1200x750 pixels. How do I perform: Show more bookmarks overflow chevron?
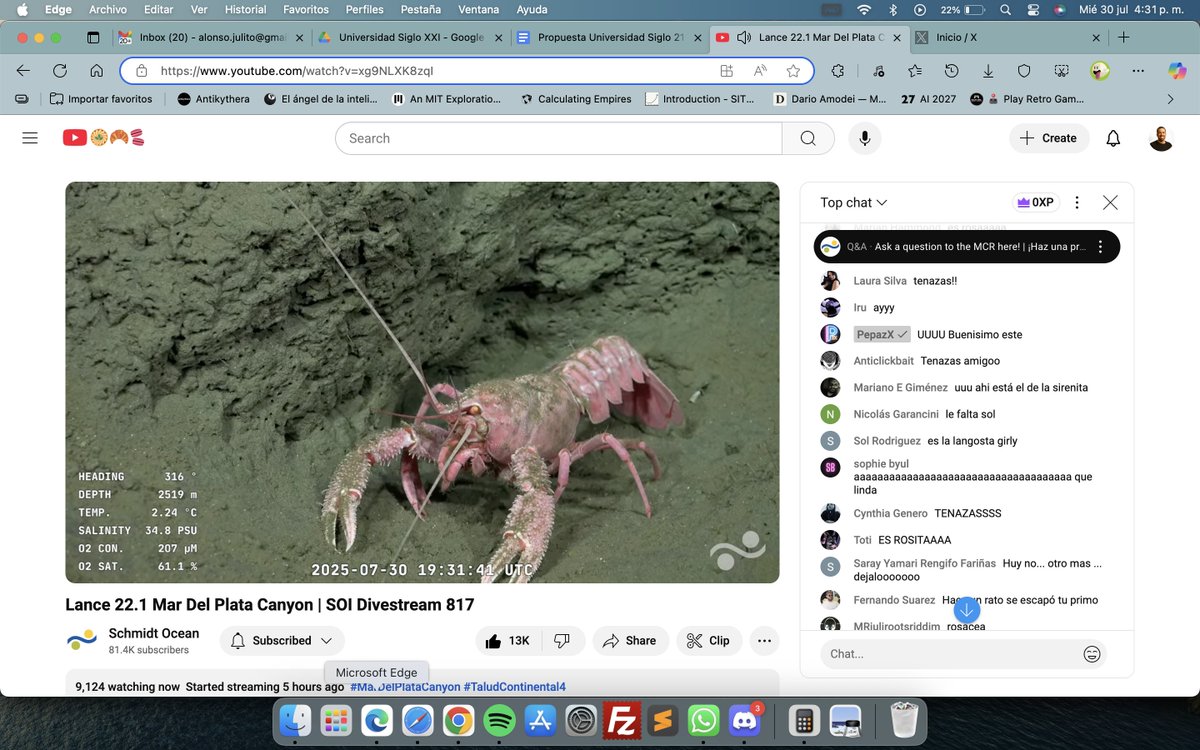click(1170, 99)
